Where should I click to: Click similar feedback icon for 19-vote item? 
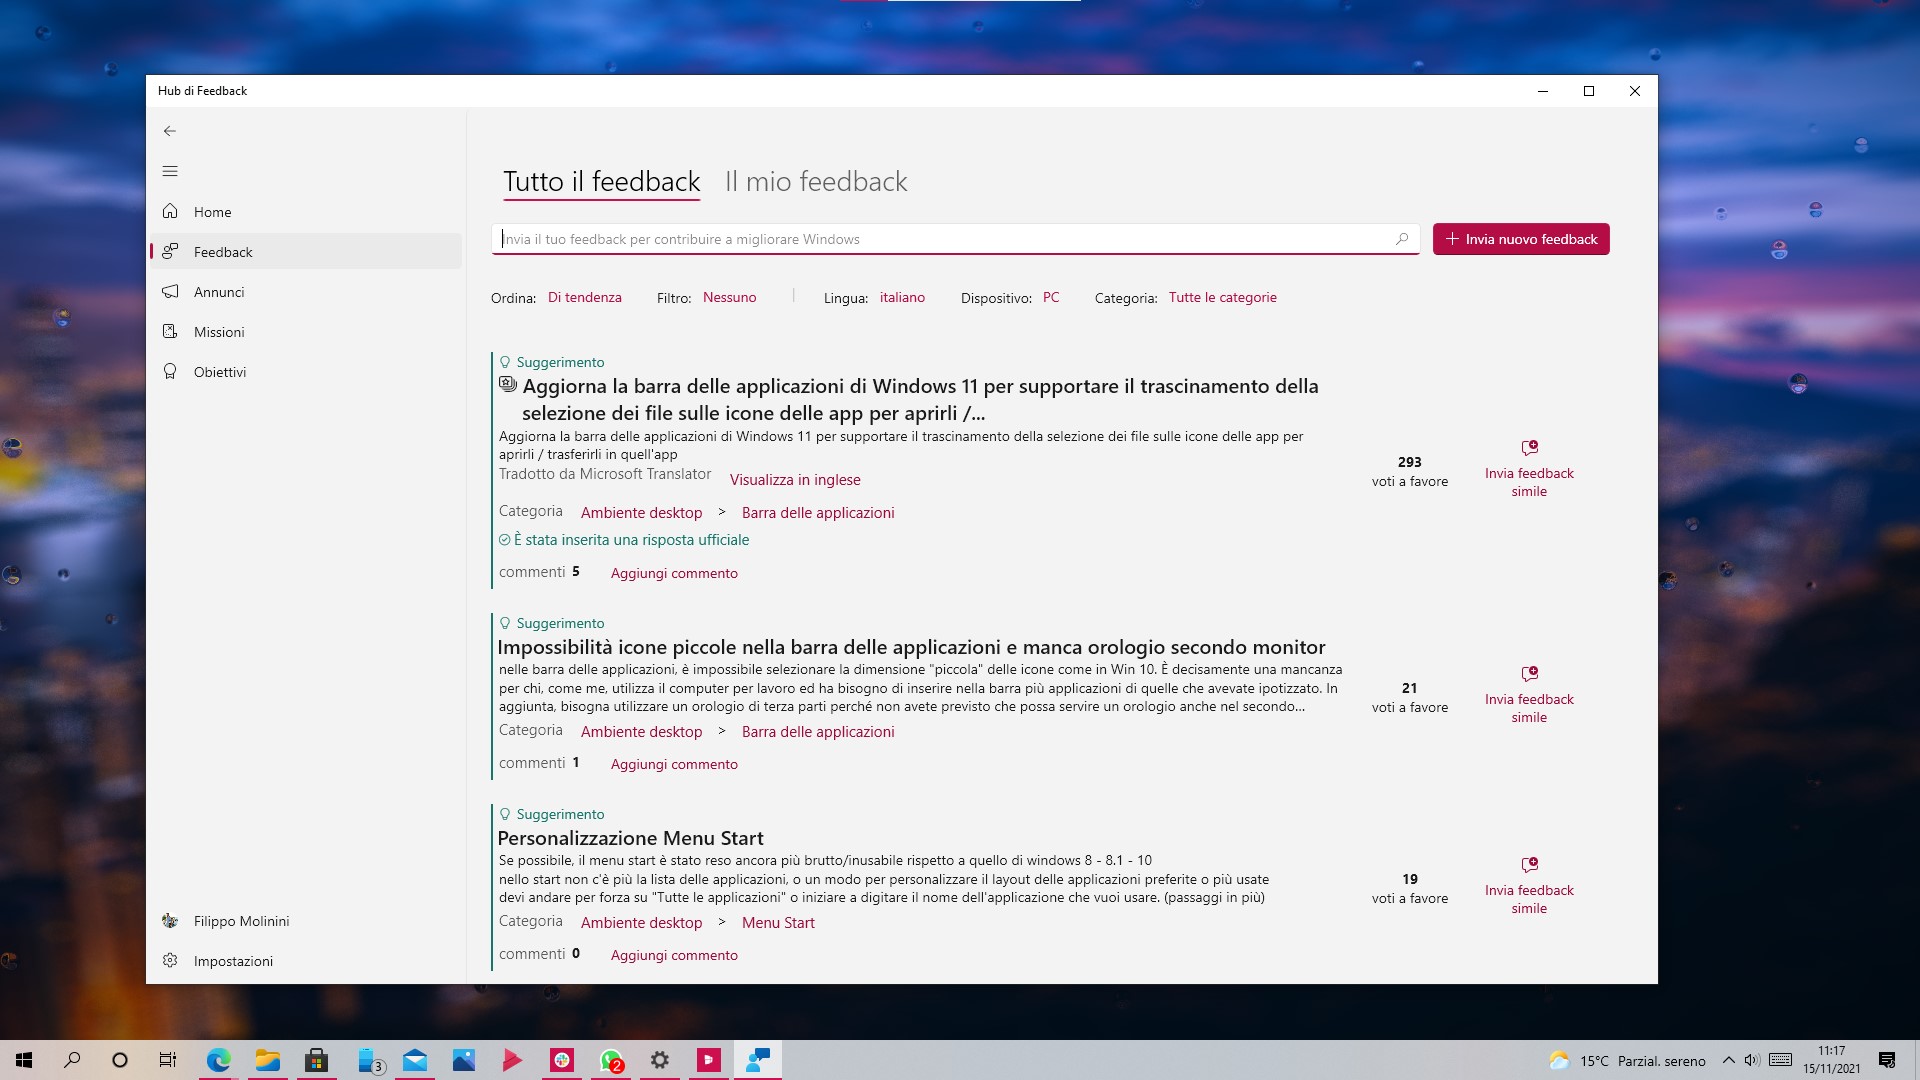pyautogui.click(x=1529, y=865)
